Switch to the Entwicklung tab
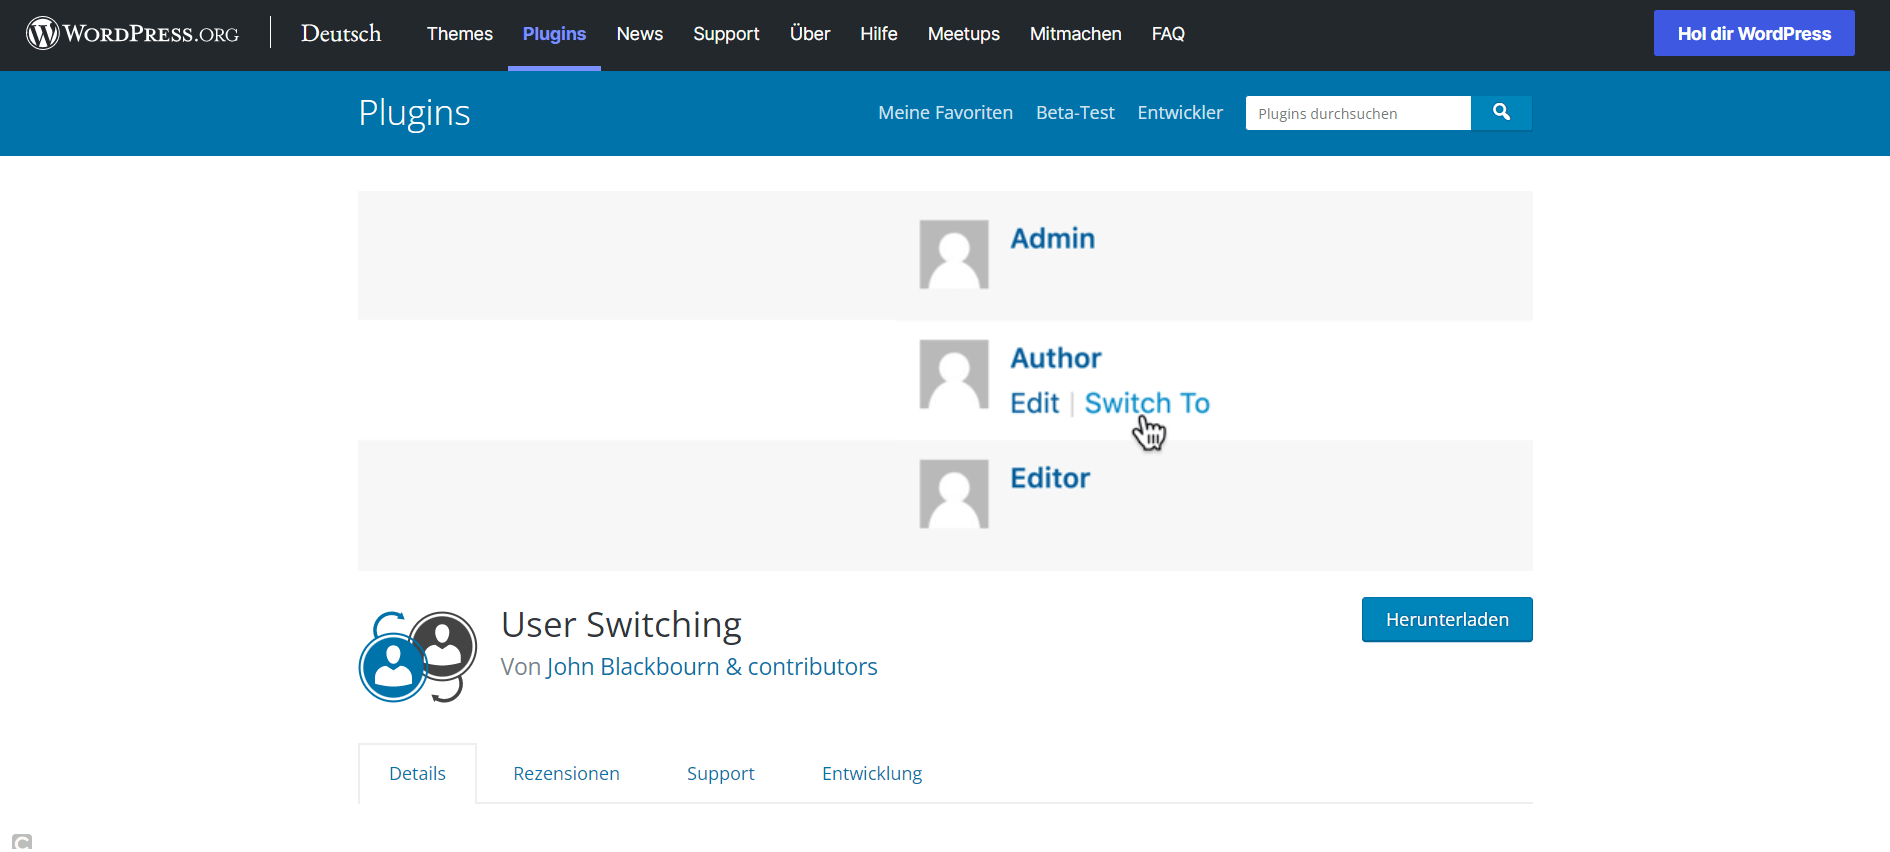The height and width of the screenshot is (852, 1890). pos(872,774)
